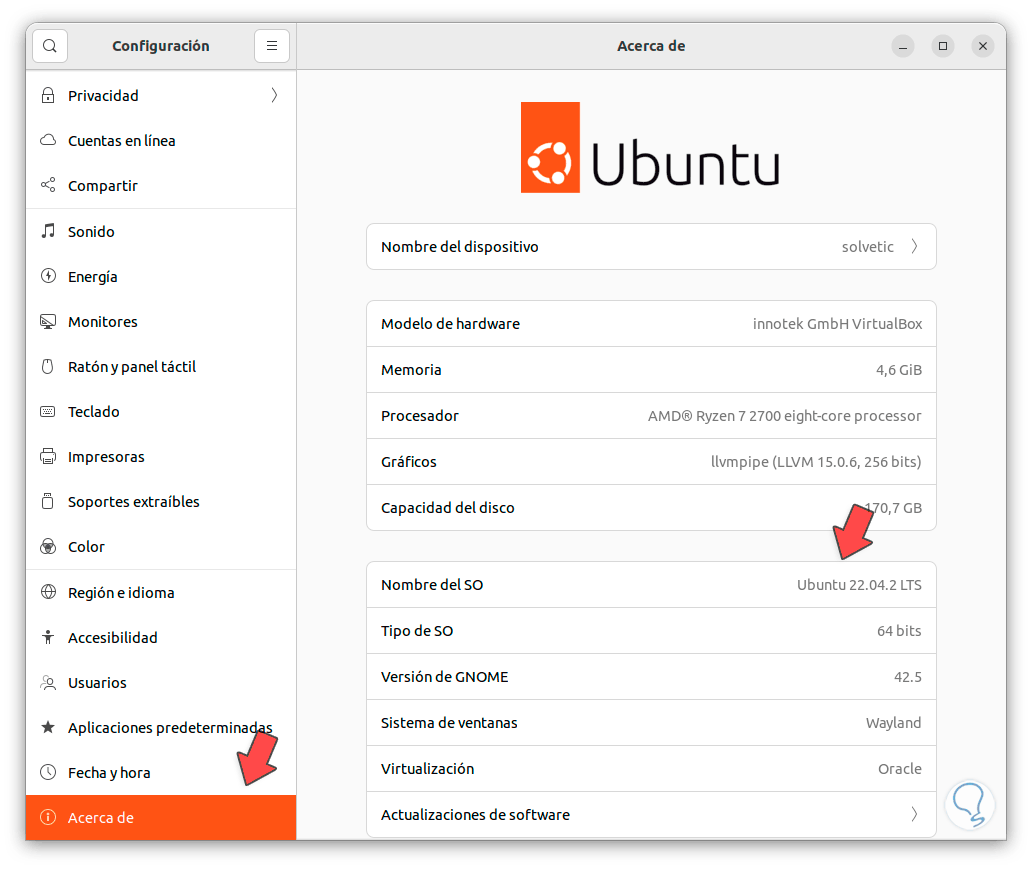This screenshot has width=1032, height=869.
Task: Click the Accesibilidad person icon
Action: coord(48,637)
